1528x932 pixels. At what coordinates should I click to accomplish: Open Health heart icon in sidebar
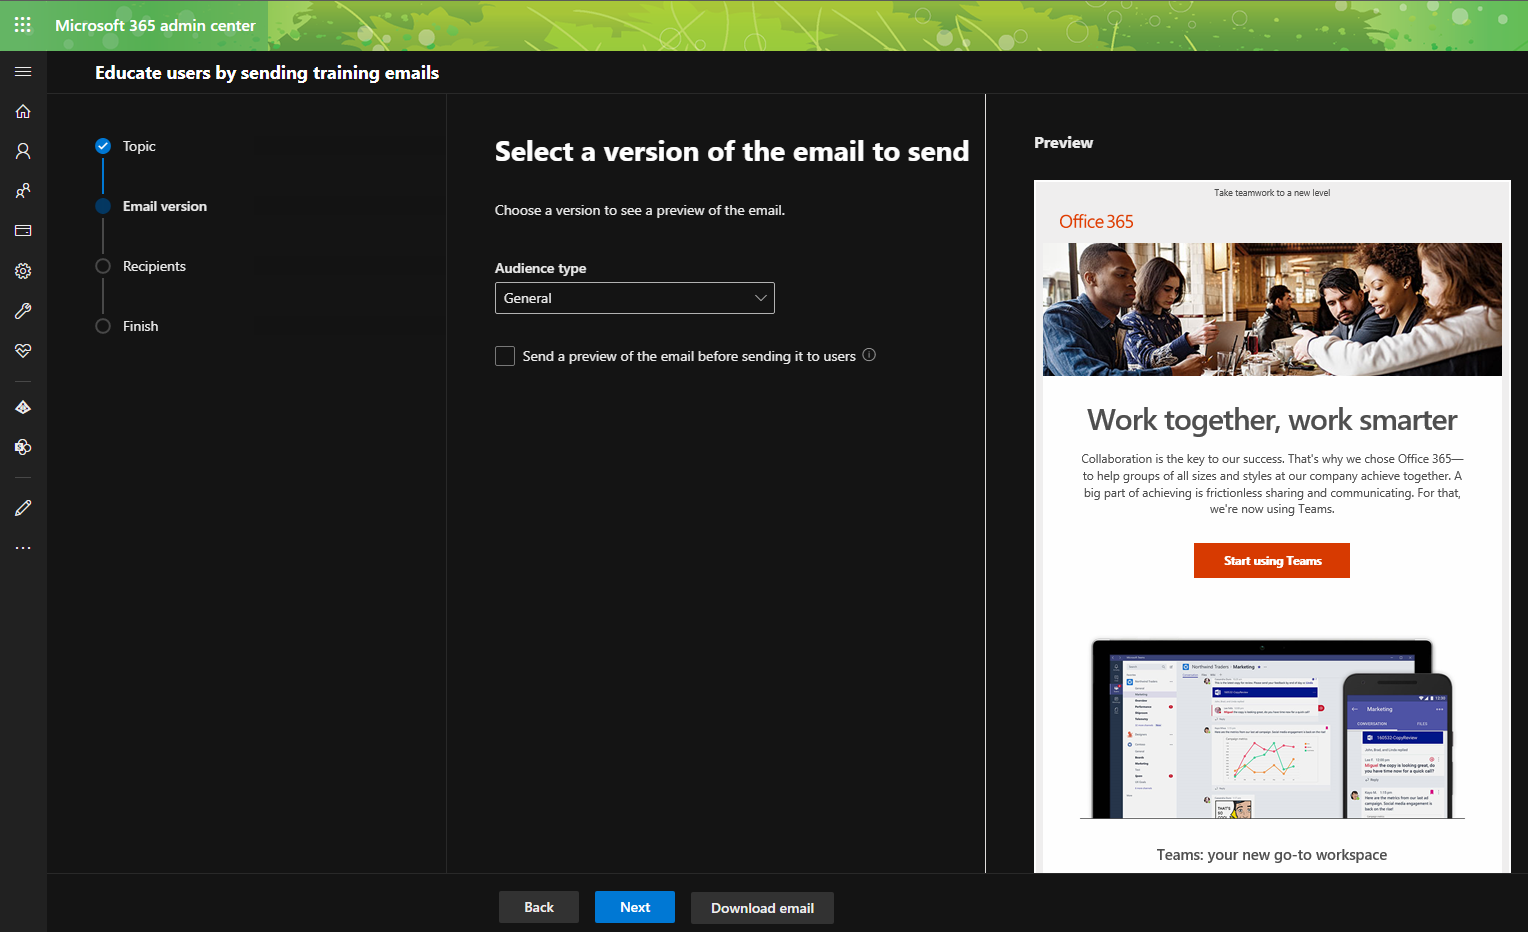pos(23,351)
